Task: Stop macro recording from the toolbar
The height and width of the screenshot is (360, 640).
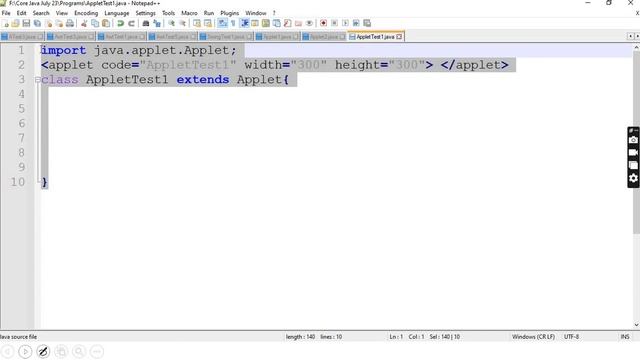Action: click(334, 23)
